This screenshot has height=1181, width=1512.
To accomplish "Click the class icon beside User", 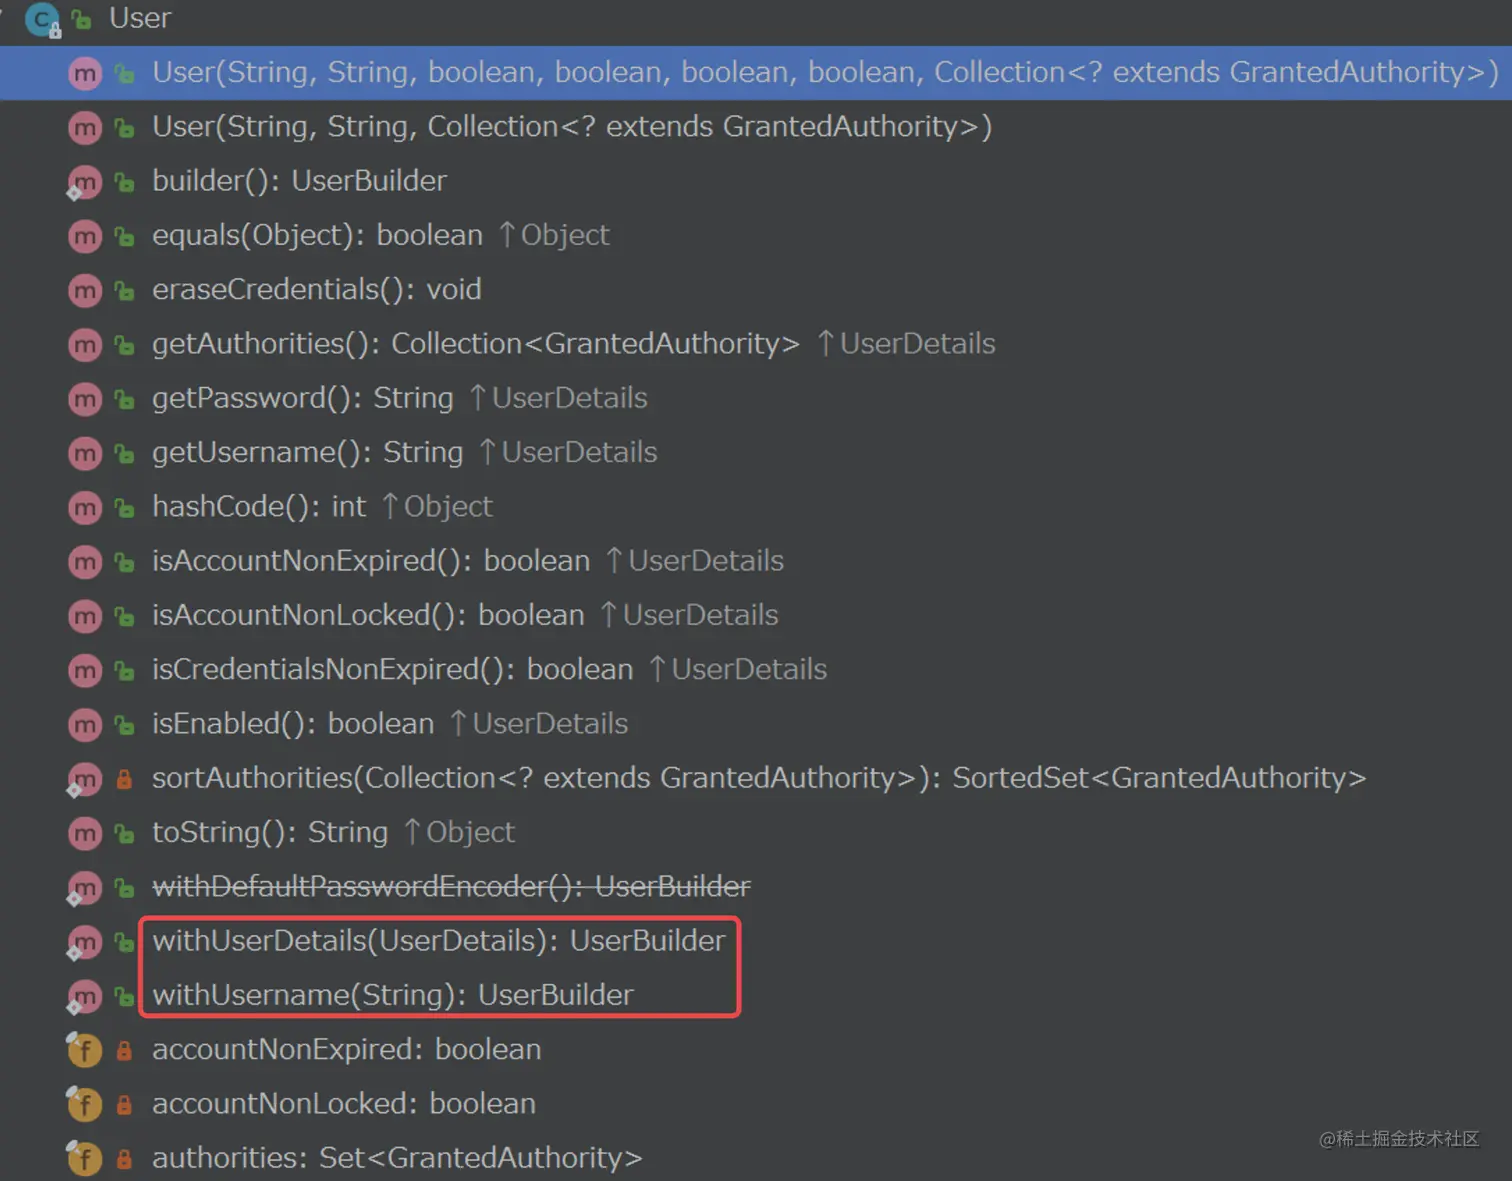I will point(43,19).
